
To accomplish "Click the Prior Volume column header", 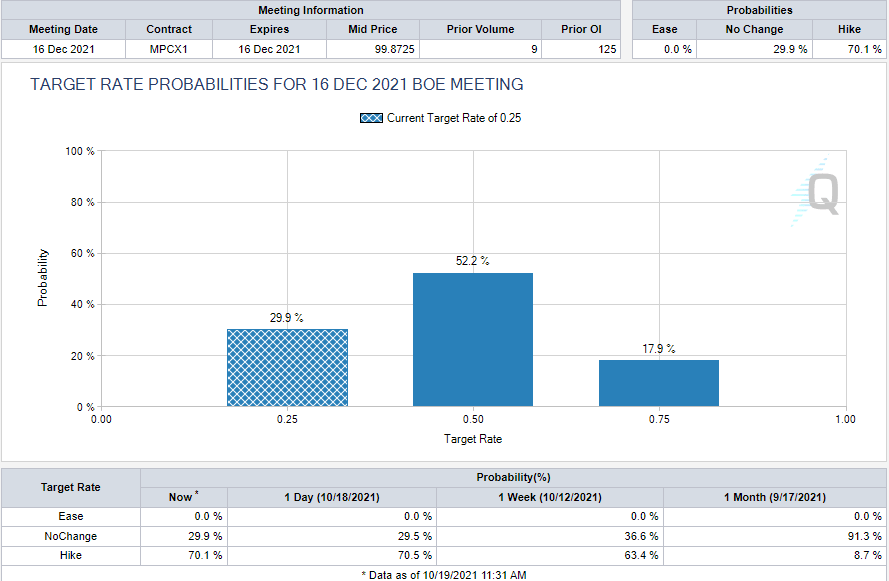I will [x=480, y=29].
